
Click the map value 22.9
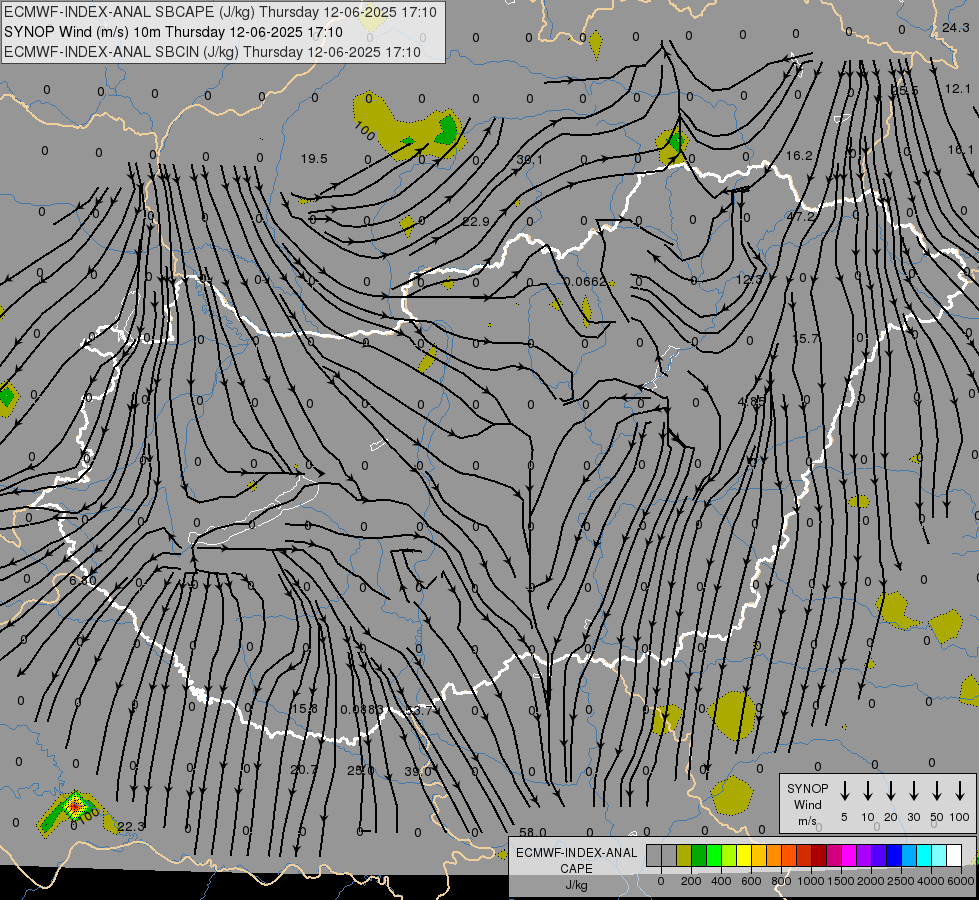[476, 221]
